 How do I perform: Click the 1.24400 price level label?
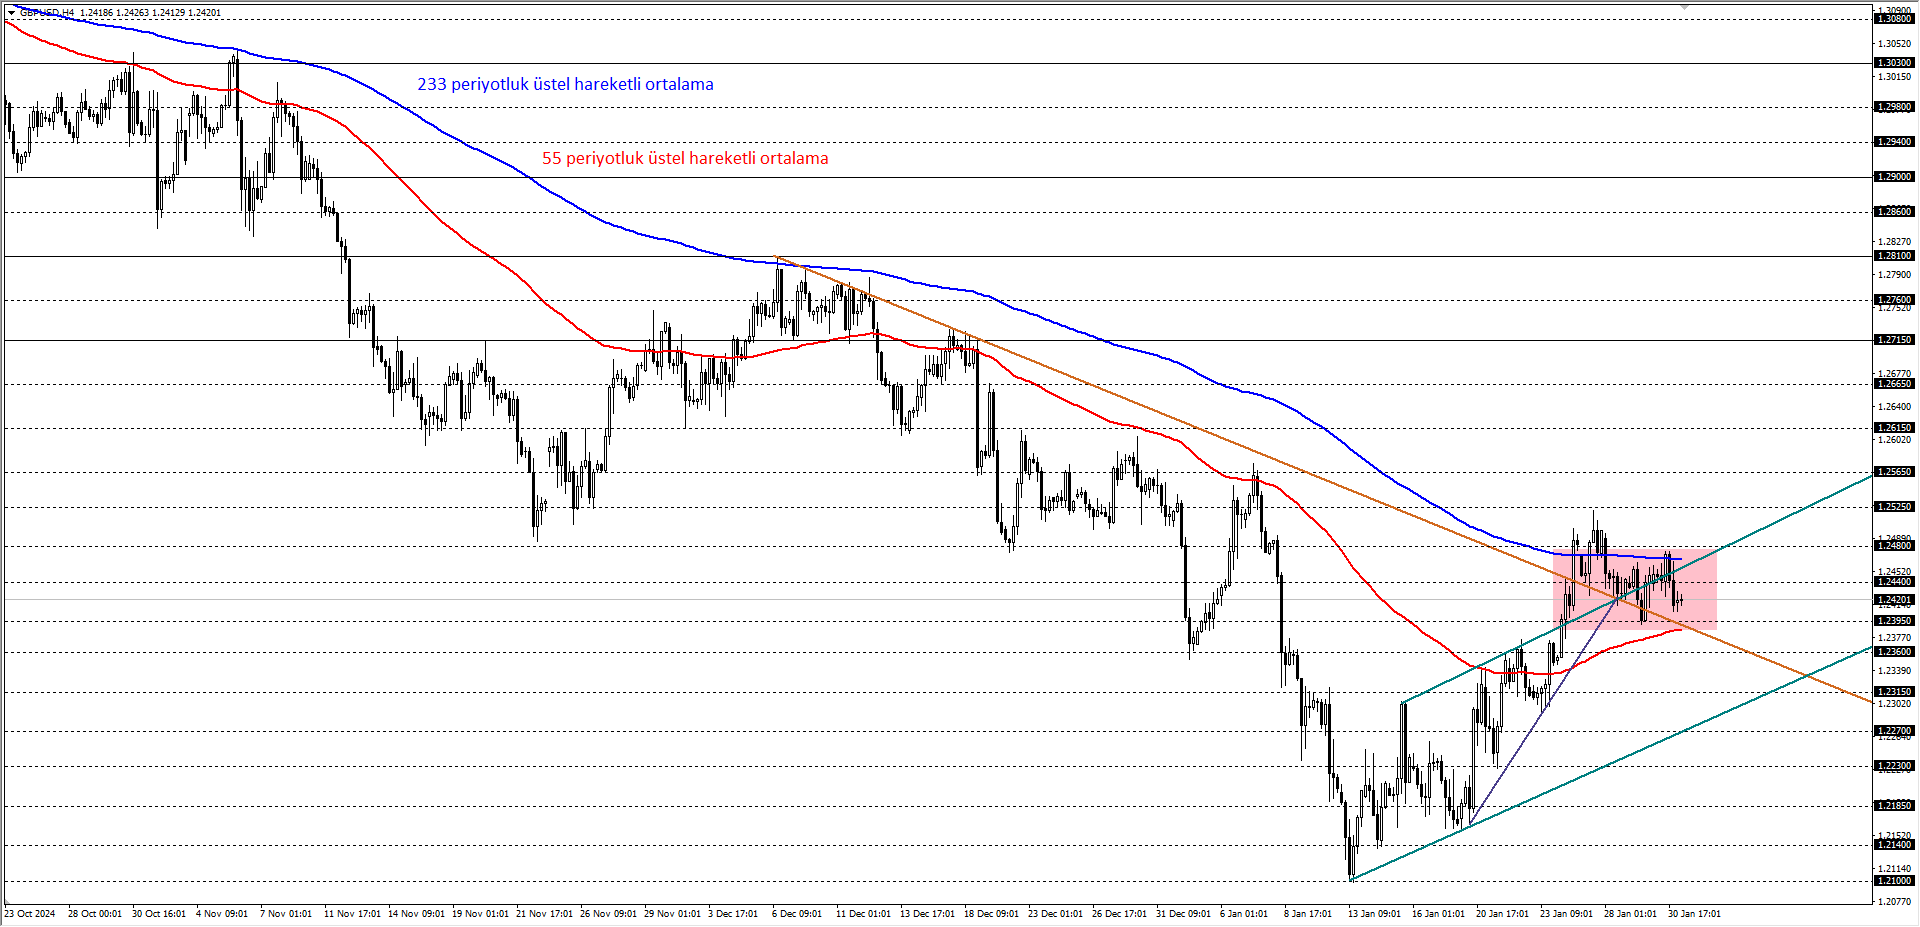[x=1894, y=582]
